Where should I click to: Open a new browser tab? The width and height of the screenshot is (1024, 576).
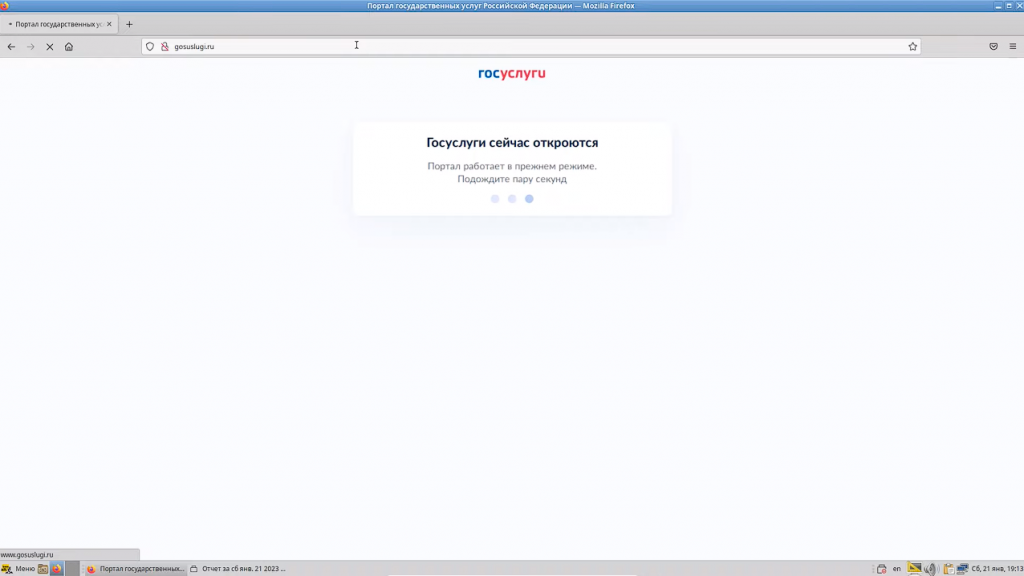click(129, 24)
